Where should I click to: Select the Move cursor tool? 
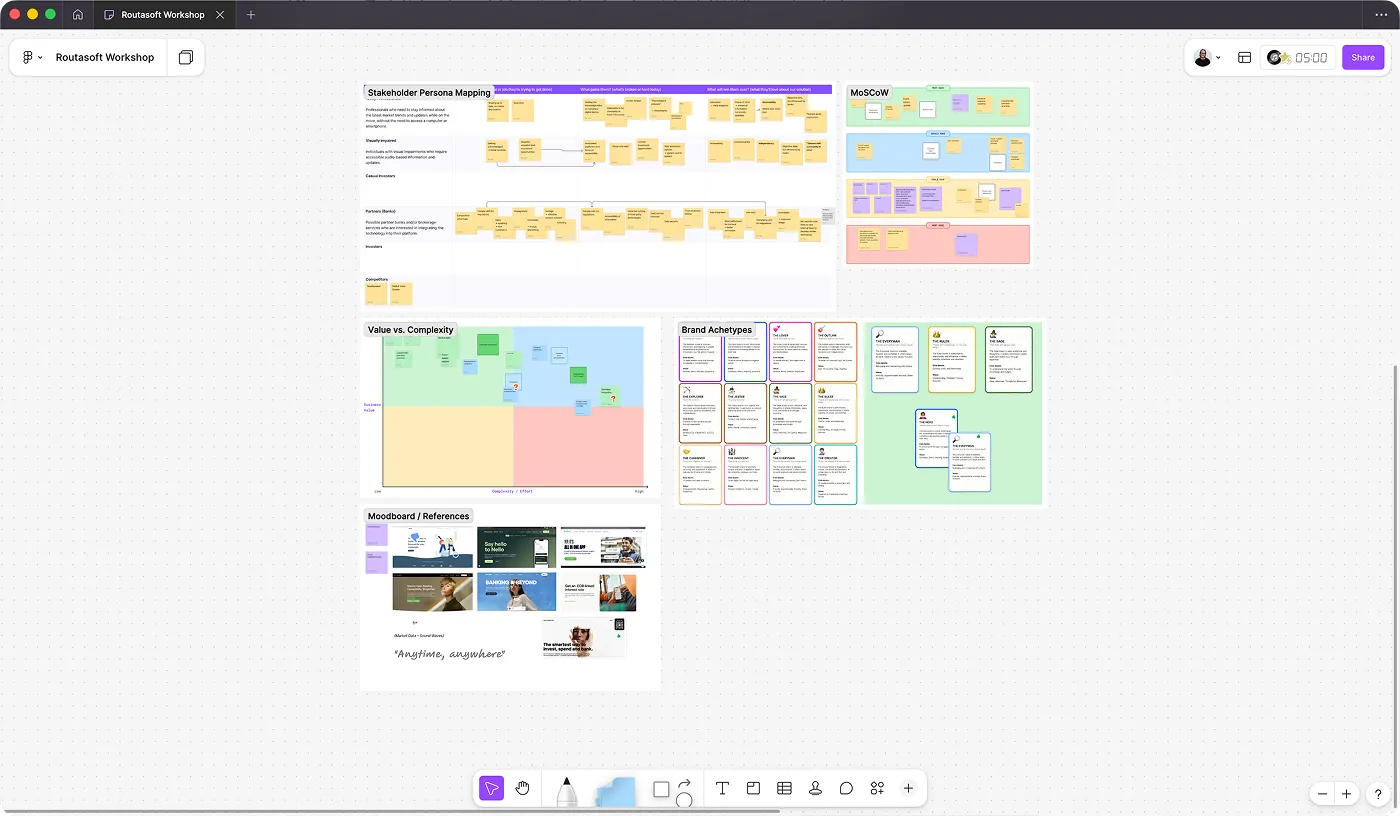[x=491, y=789]
